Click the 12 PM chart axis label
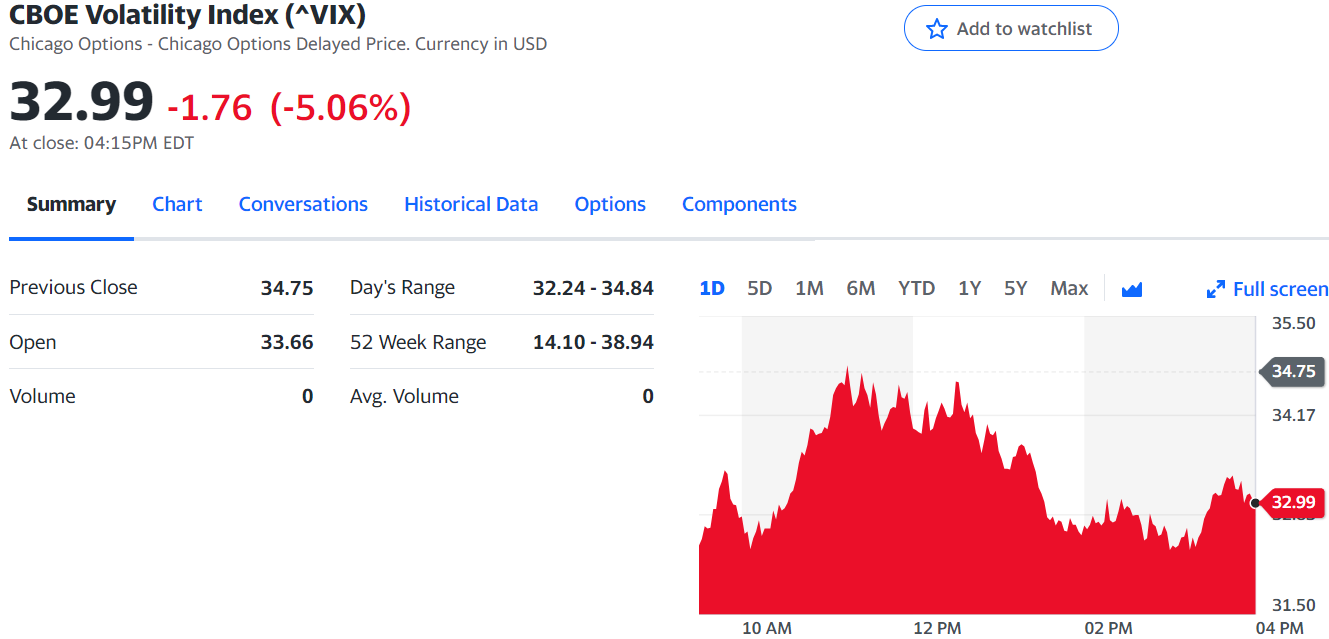 pyautogui.click(x=937, y=628)
